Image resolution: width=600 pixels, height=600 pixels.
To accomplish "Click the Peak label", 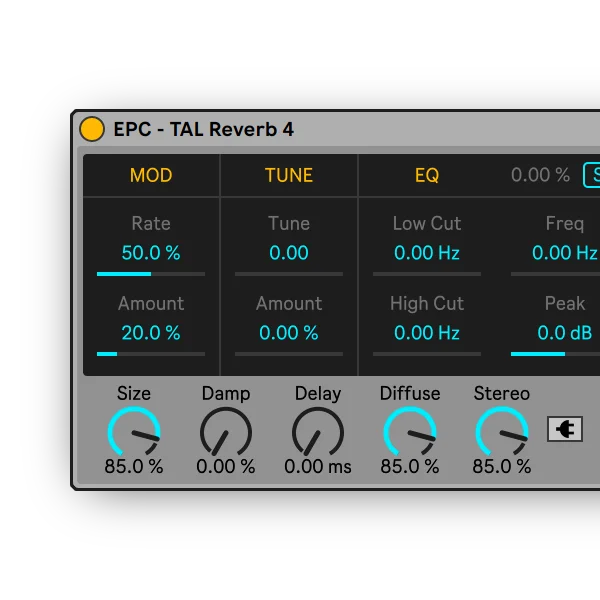I will [565, 303].
